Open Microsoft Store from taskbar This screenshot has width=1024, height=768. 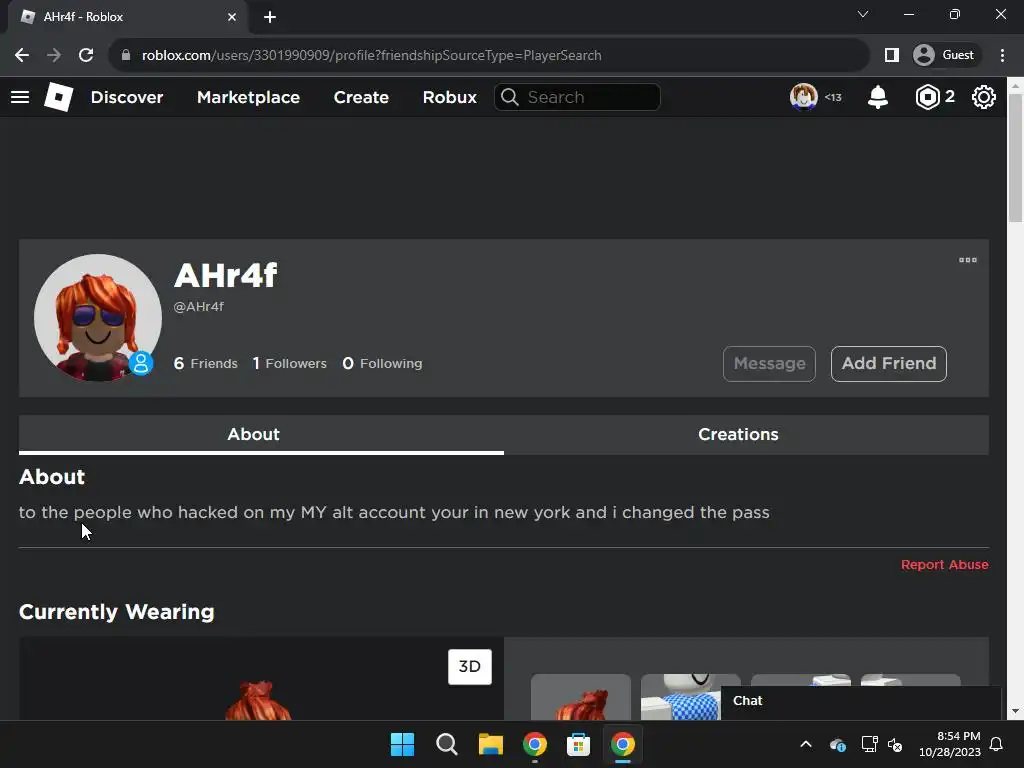[579, 744]
